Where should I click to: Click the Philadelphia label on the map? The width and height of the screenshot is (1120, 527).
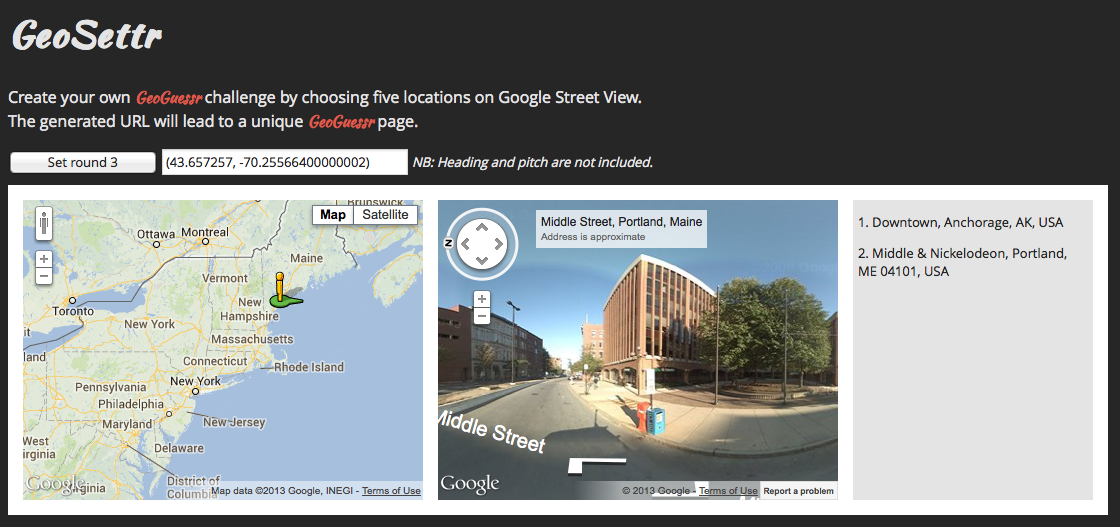click(131, 403)
